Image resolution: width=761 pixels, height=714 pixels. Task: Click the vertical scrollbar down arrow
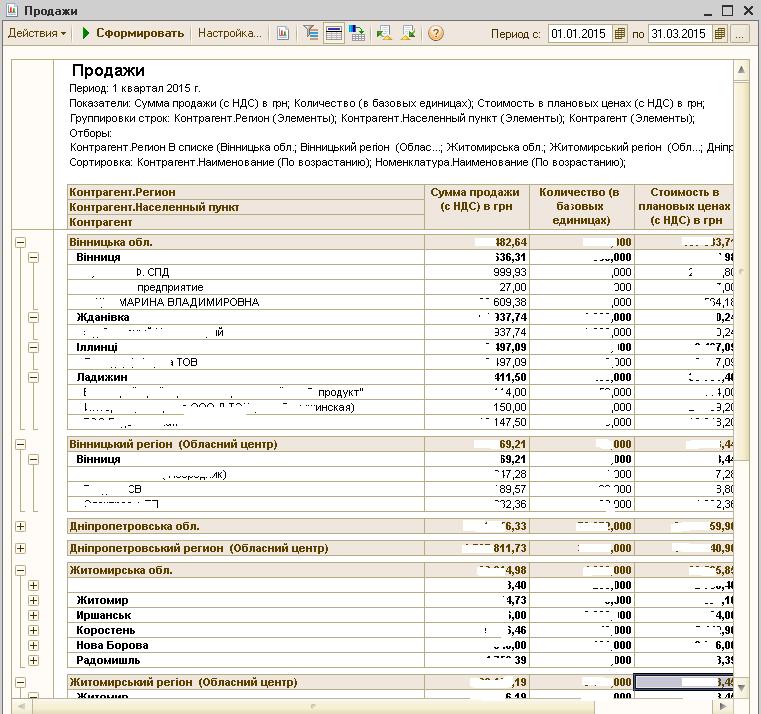coord(741,687)
